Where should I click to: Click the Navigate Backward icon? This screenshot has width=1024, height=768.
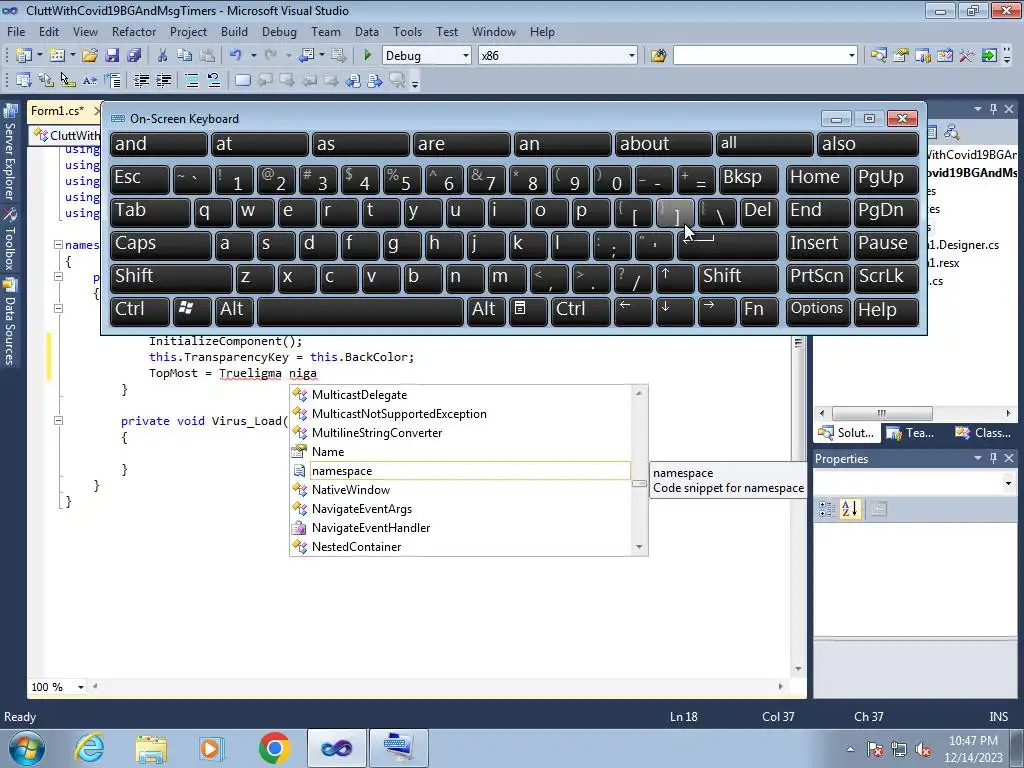point(306,56)
